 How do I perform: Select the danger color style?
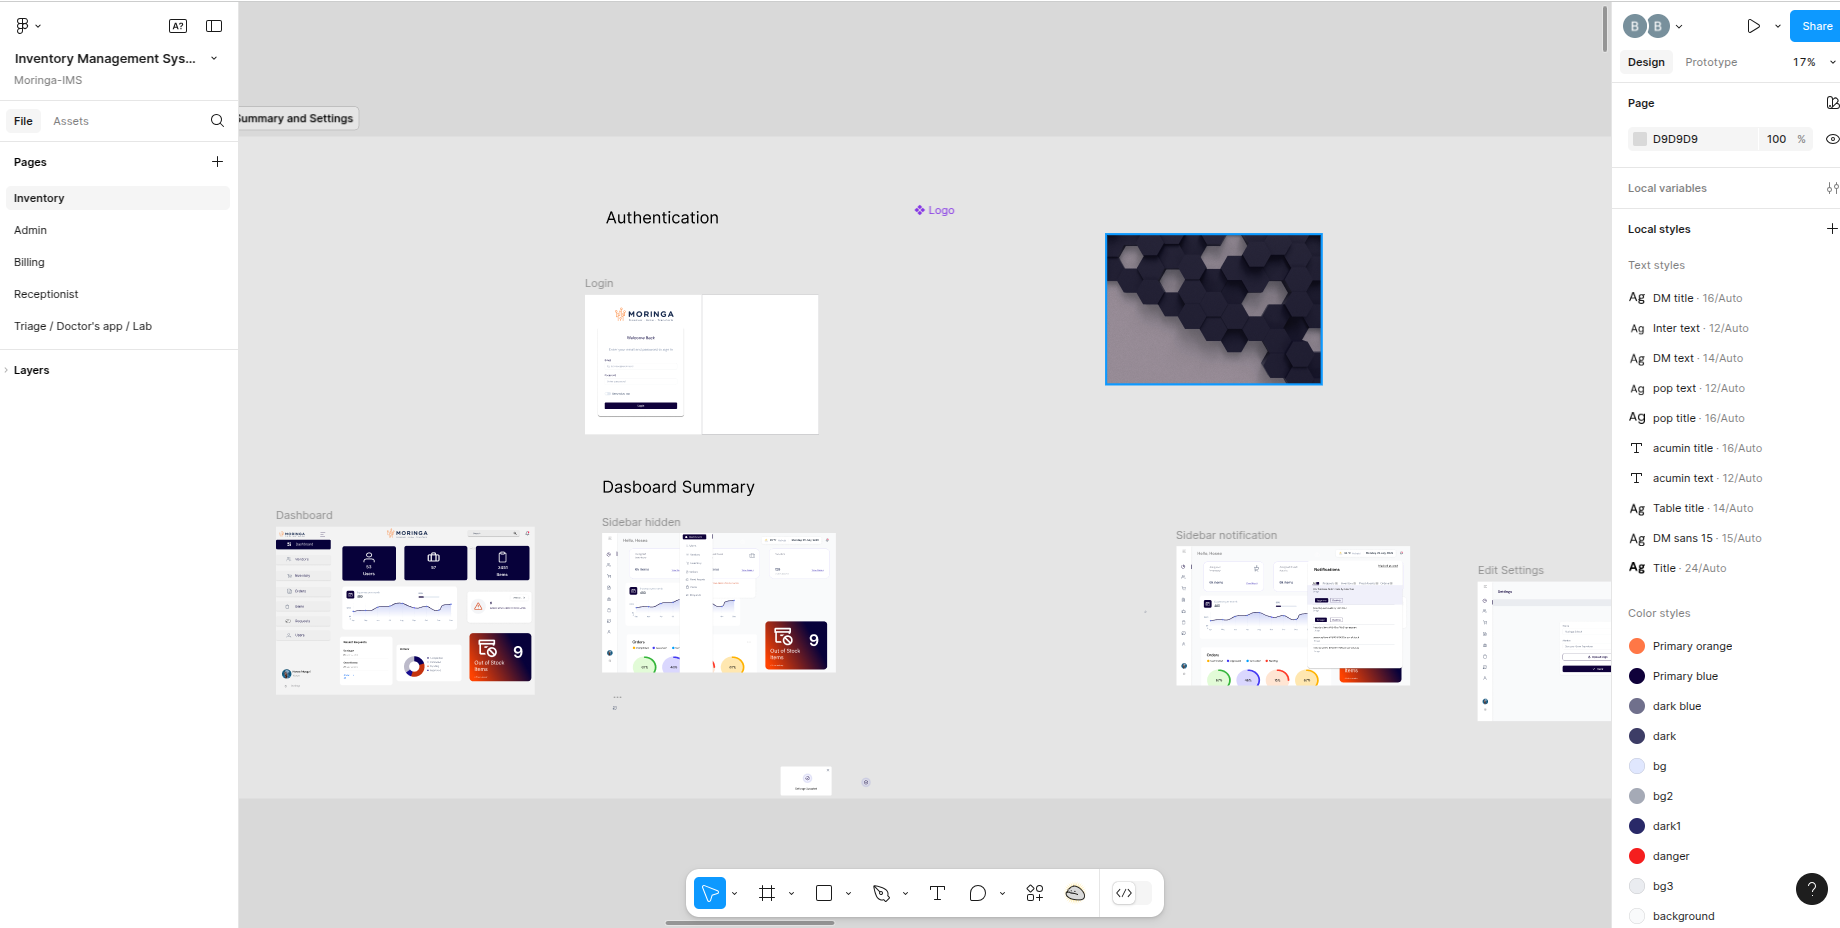1660,856
